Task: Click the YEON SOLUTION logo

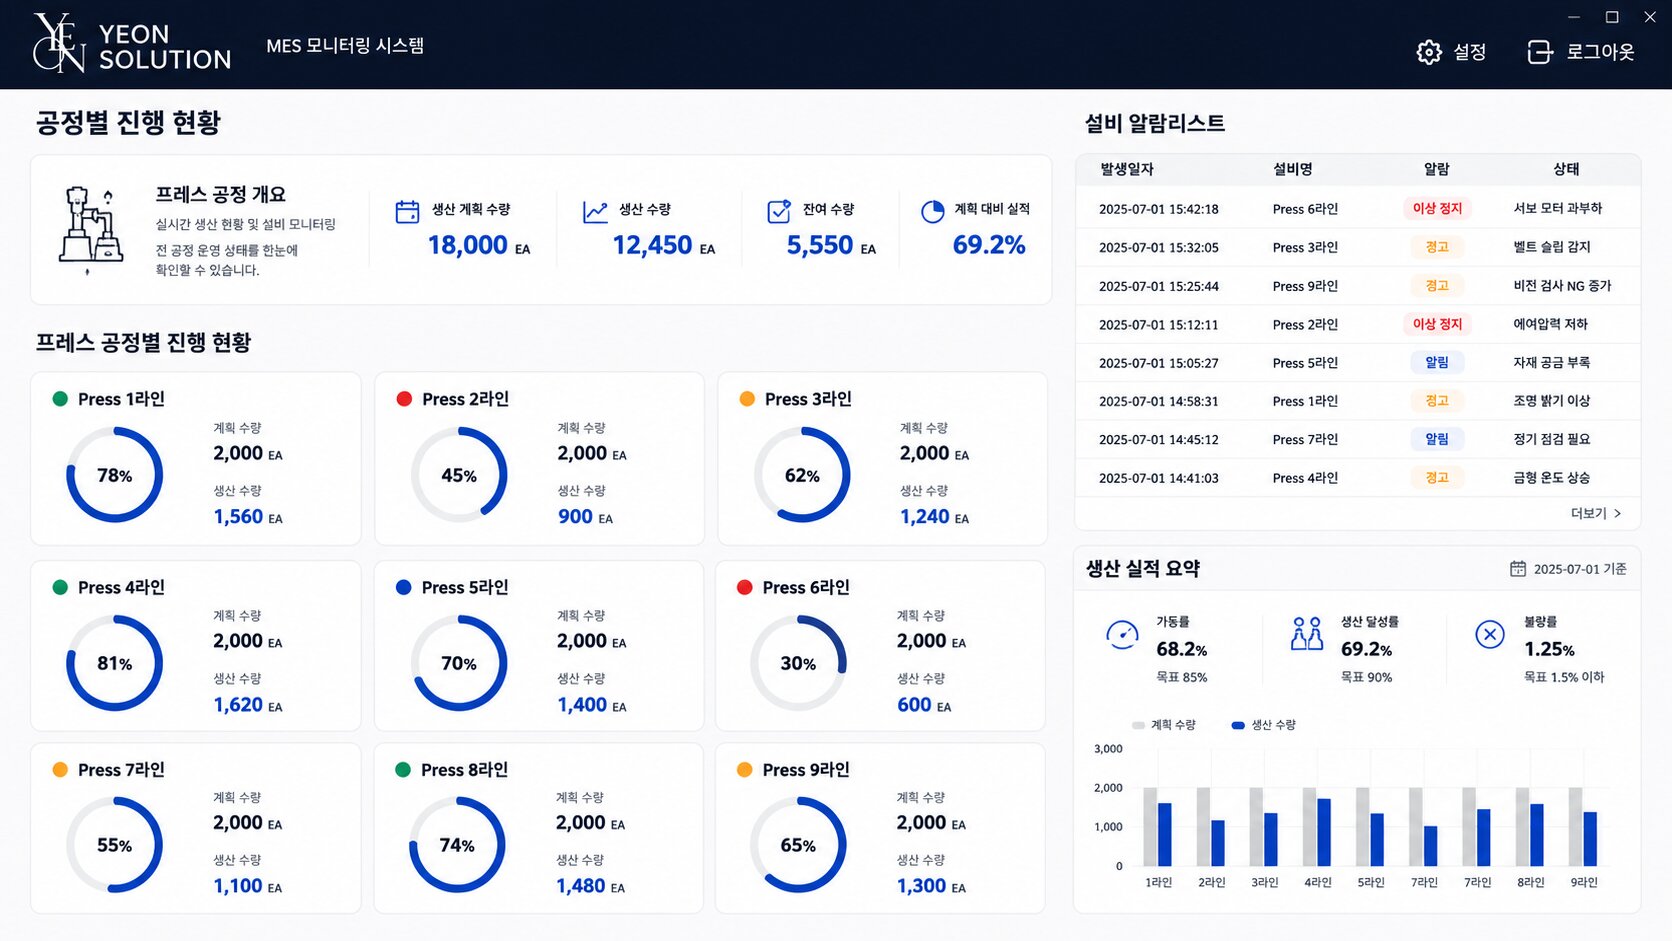Action: (x=132, y=44)
